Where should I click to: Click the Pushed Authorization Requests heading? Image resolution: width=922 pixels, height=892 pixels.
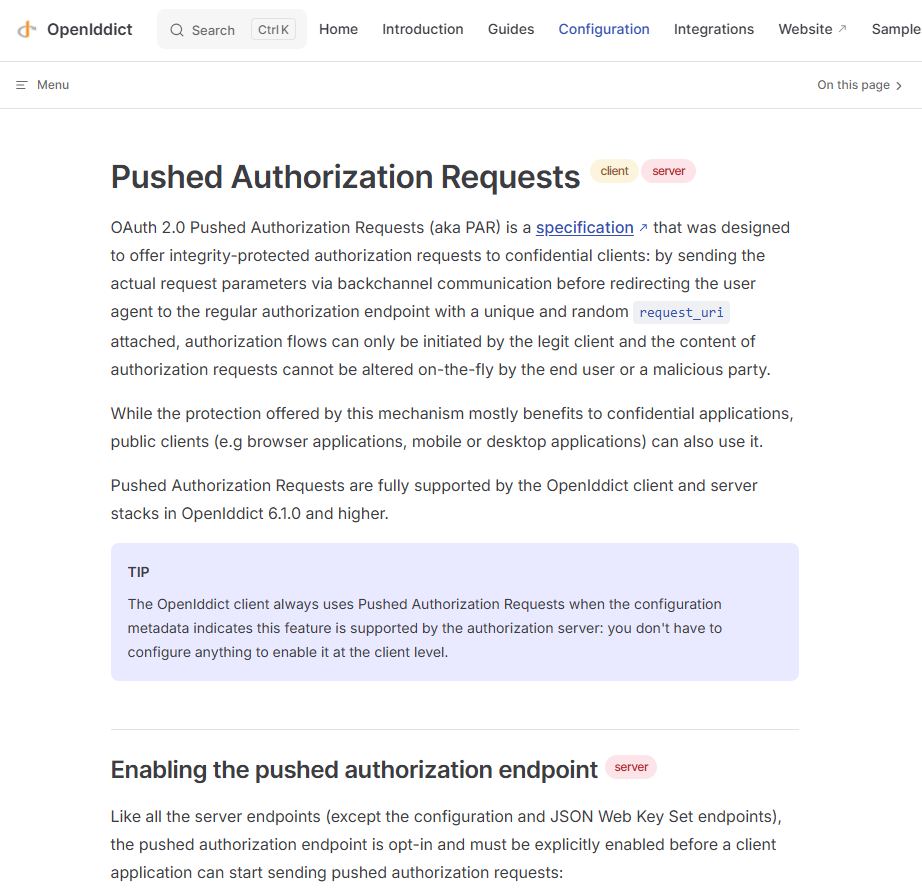pos(345,177)
